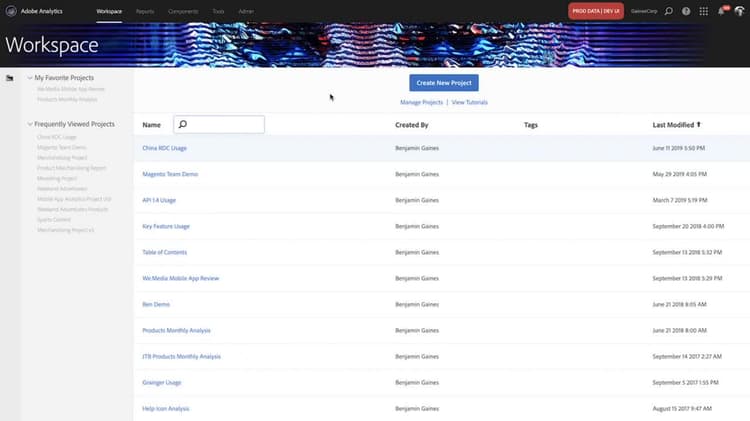Select China RDC Usage in sidebar
The height and width of the screenshot is (421, 750).
click(57, 137)
